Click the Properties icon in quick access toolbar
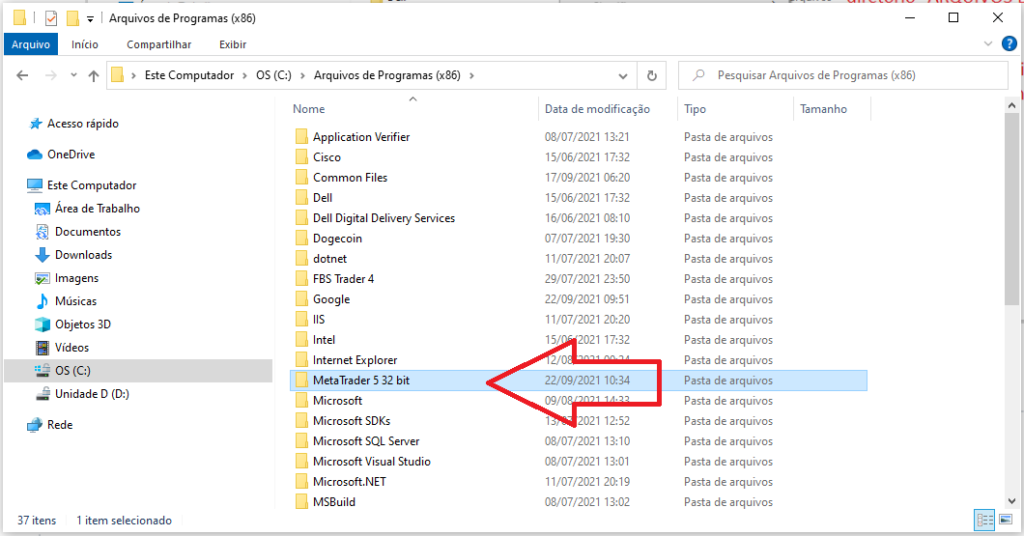 pyautogui.click(x=52, y=18)
